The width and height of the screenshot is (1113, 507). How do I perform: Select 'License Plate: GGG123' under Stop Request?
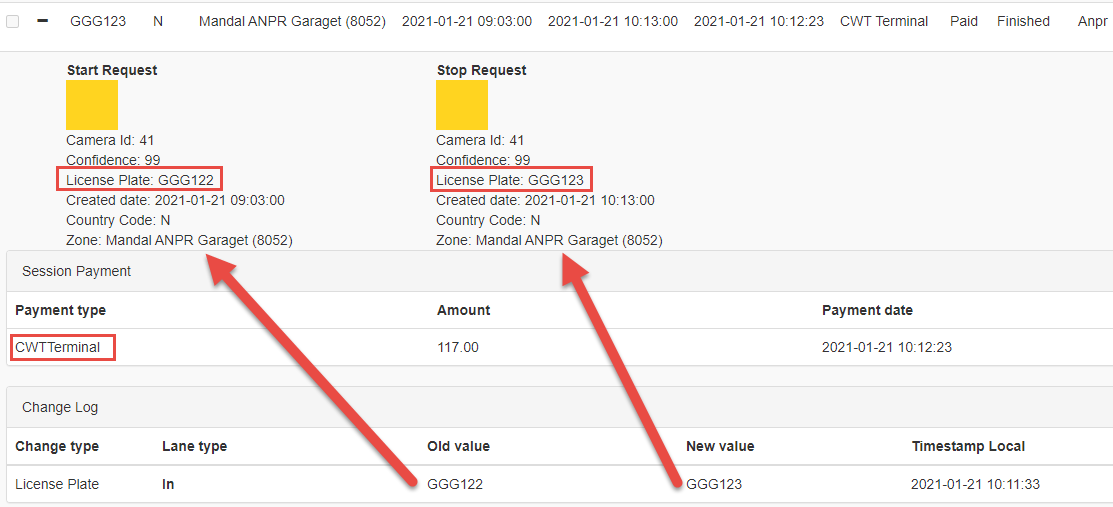click(510, 180)
